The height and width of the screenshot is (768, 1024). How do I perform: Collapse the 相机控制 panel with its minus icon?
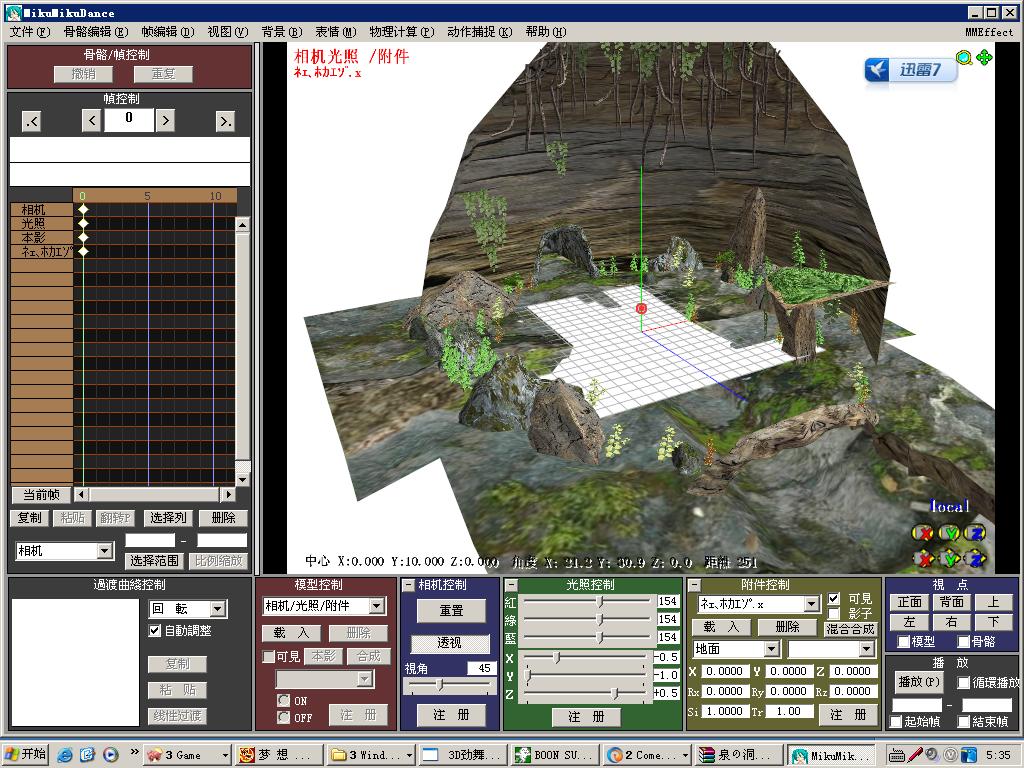[408, 585]
